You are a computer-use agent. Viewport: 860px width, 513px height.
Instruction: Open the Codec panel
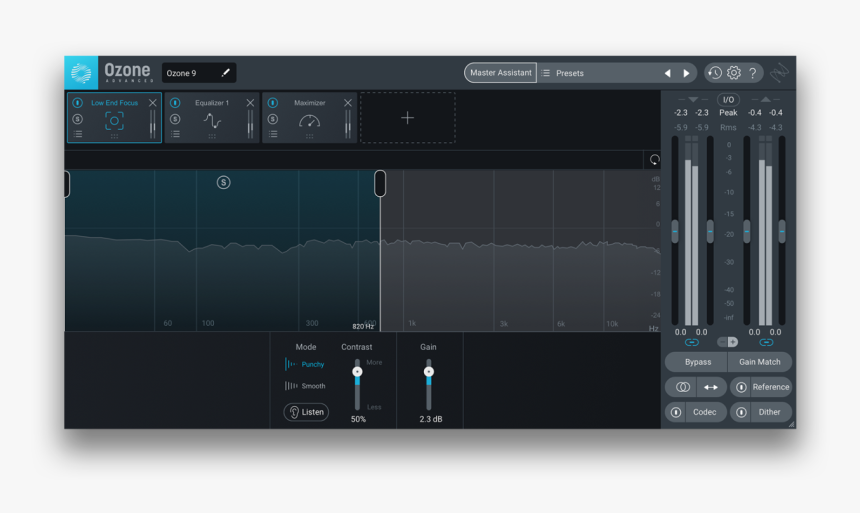pos(704,413)
